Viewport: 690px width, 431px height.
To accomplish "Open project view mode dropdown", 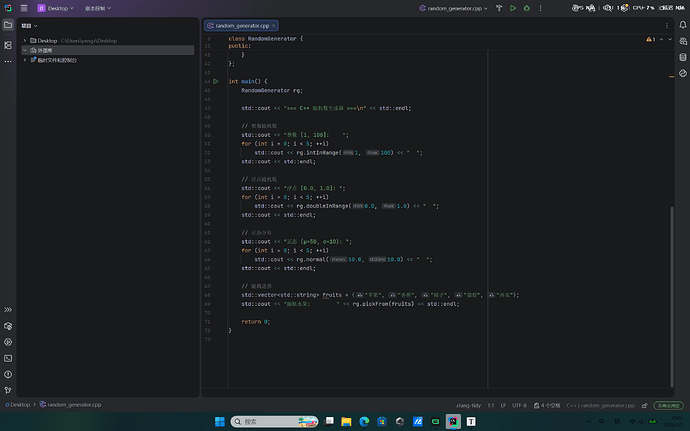I will (29, 26).
